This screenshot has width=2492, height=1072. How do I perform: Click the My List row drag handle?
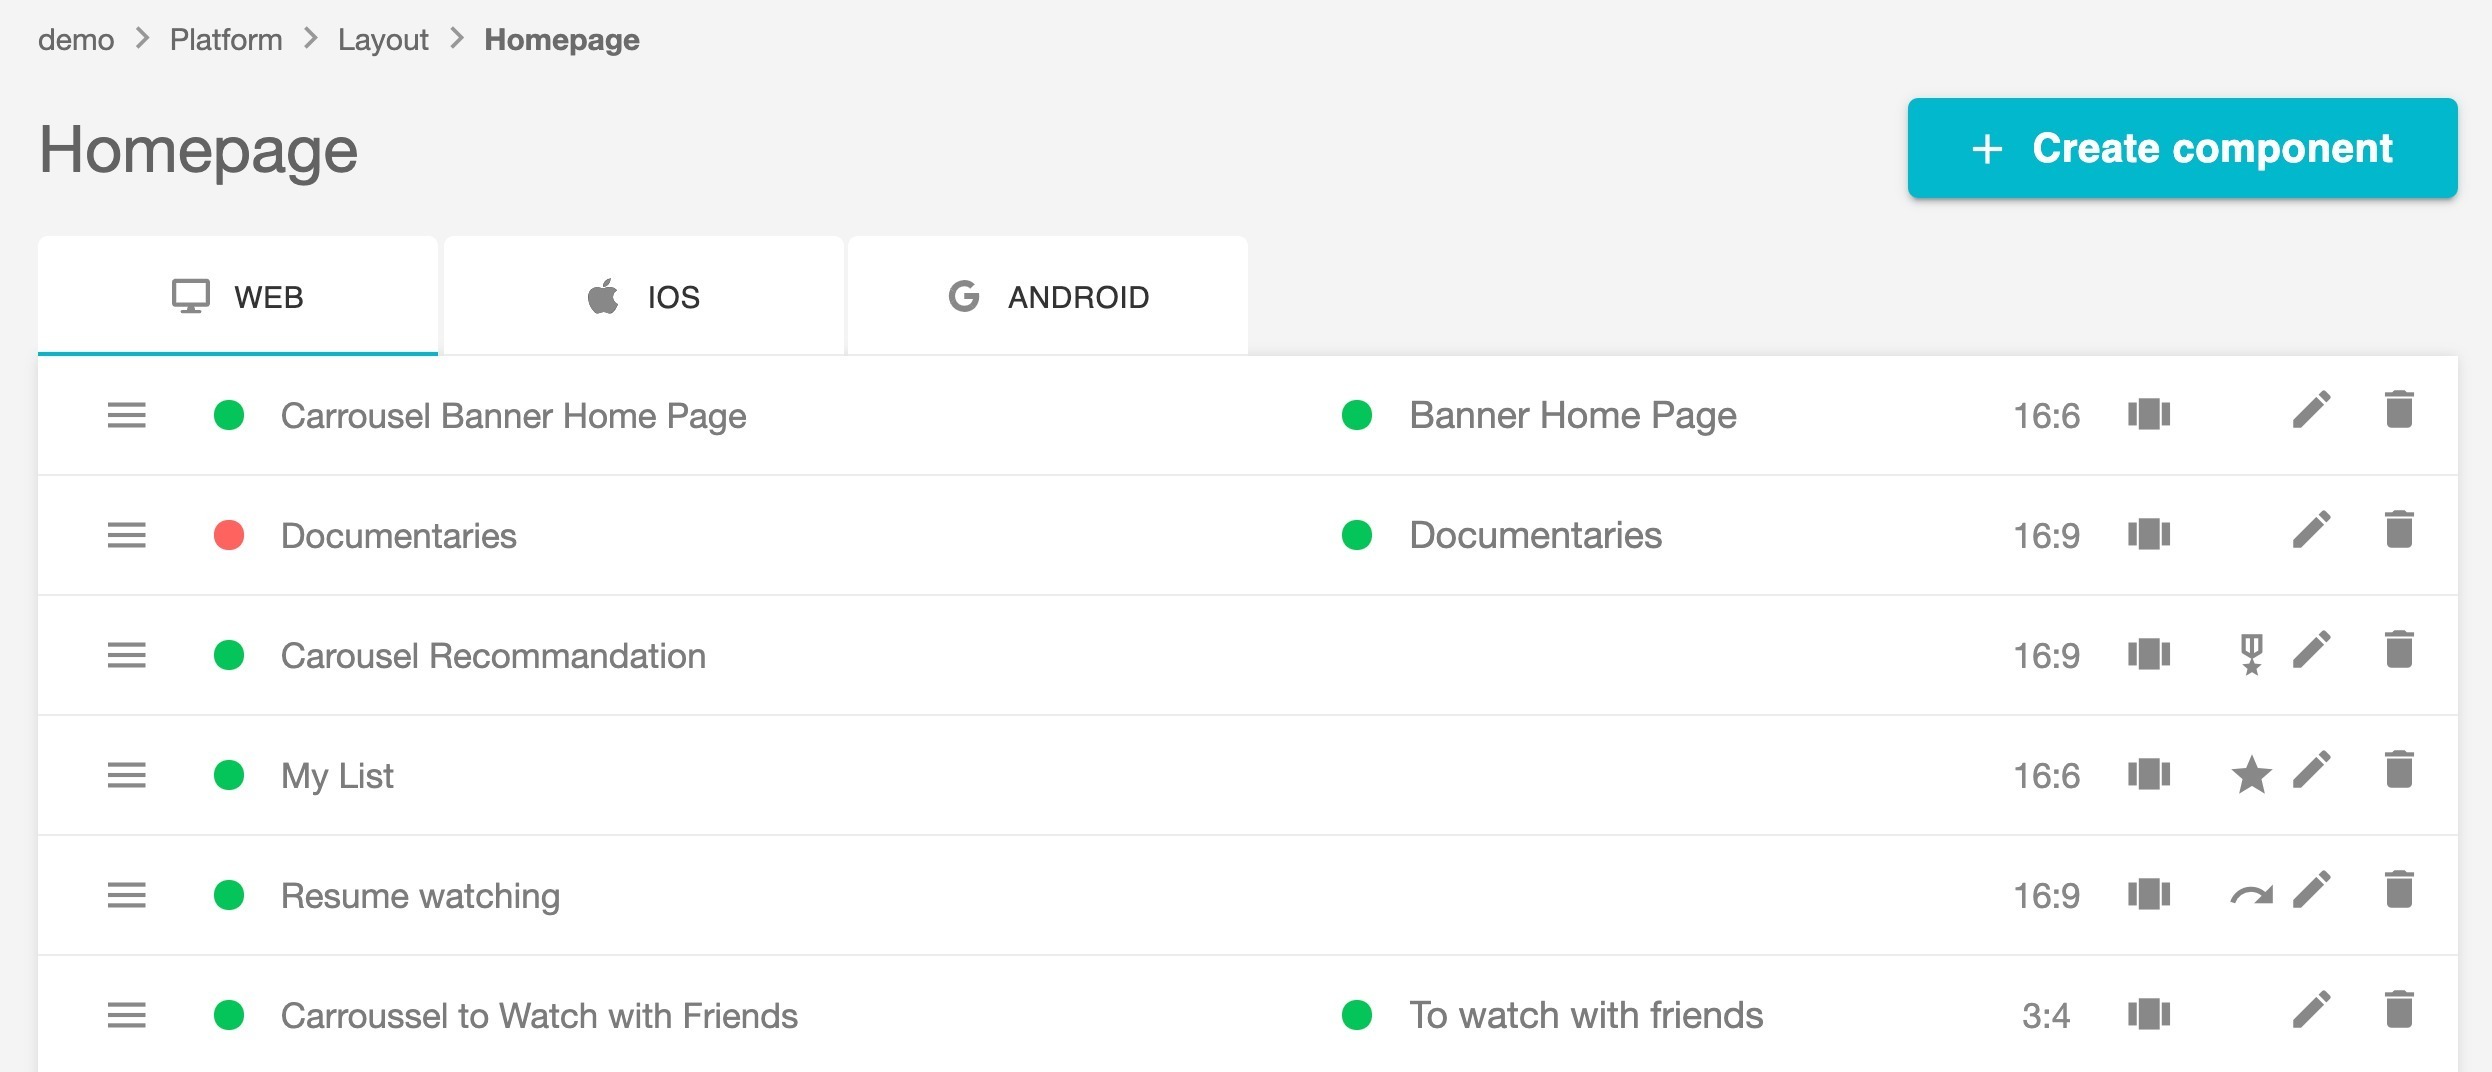click(x=127, y=775)
